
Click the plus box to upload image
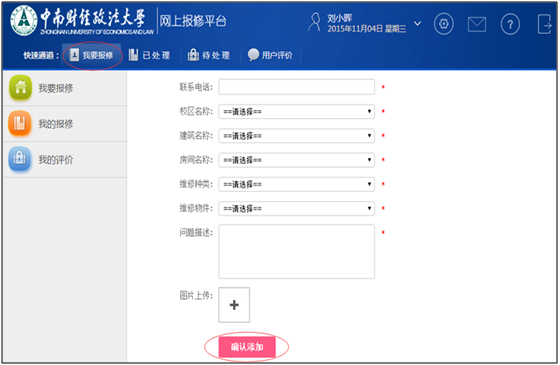click(x=234, y=305)
